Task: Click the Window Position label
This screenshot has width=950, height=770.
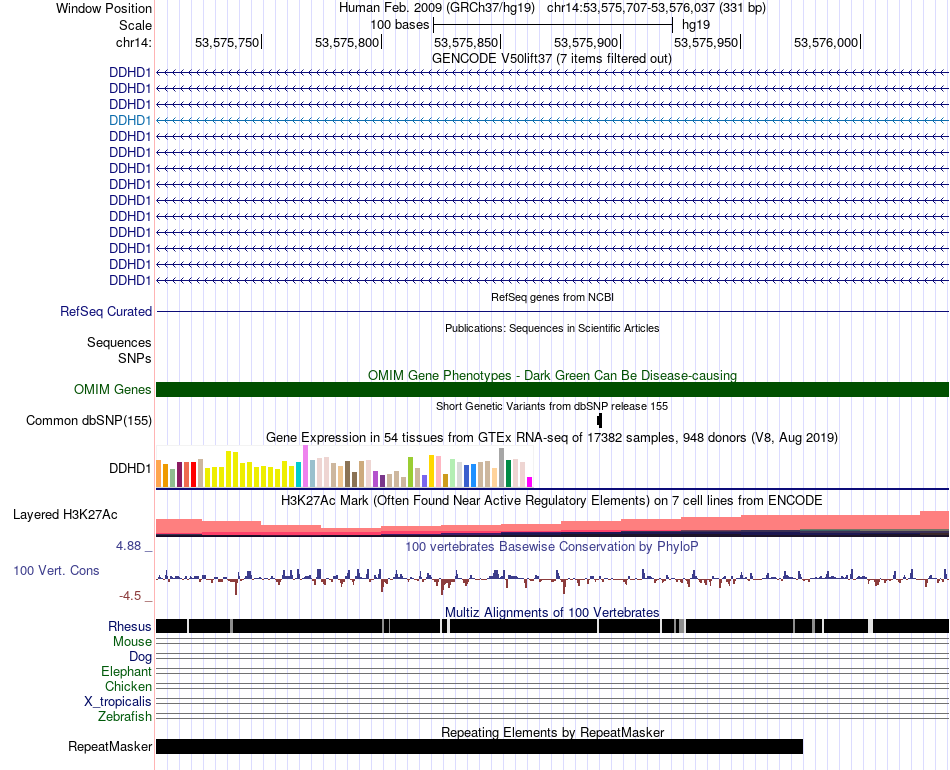Action: pyautogui.click(x=104, y=8)
